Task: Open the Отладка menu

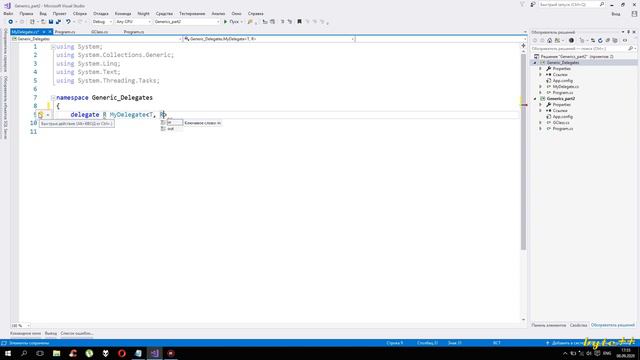Action: tap(101, 13)
